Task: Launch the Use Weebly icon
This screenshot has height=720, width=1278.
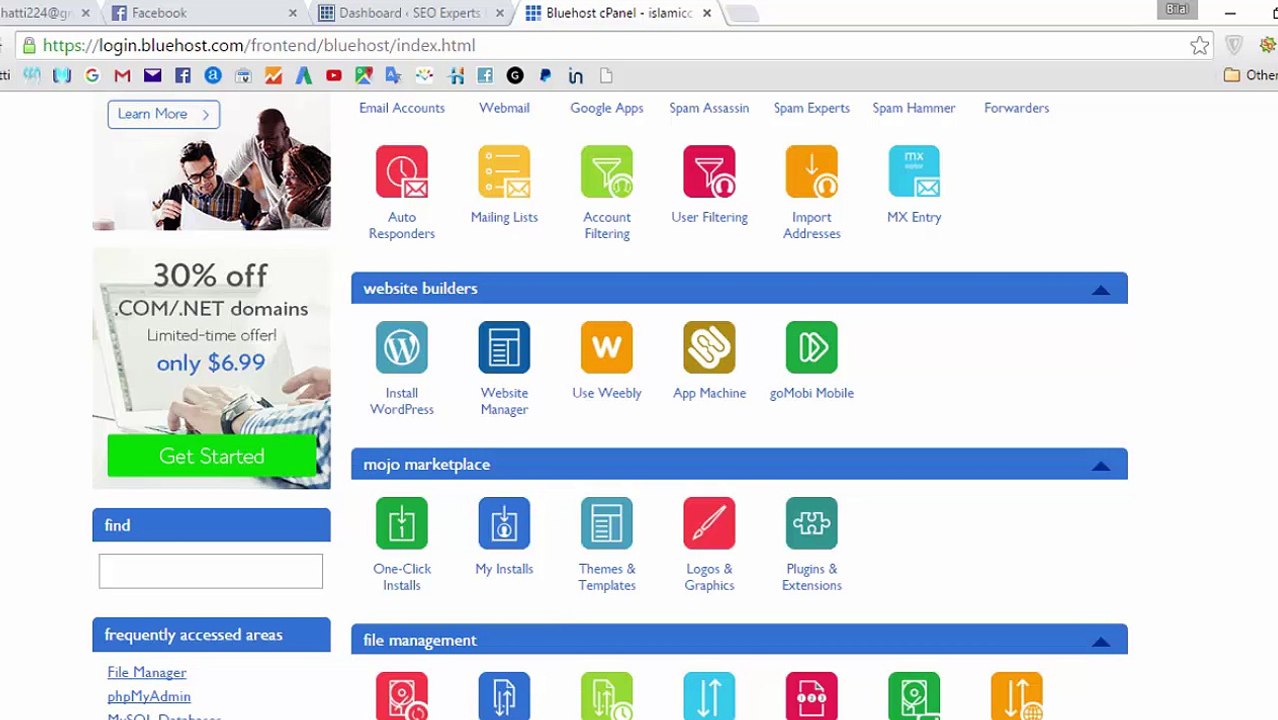Action: pyautogui.click(x=607, y=347)
